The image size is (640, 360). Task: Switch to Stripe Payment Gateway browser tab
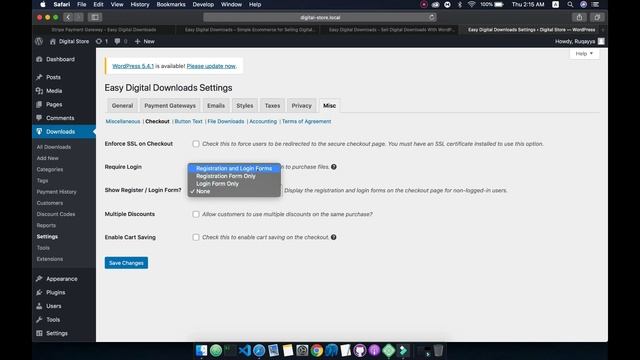pyautogui.click(x=104, y=30)
